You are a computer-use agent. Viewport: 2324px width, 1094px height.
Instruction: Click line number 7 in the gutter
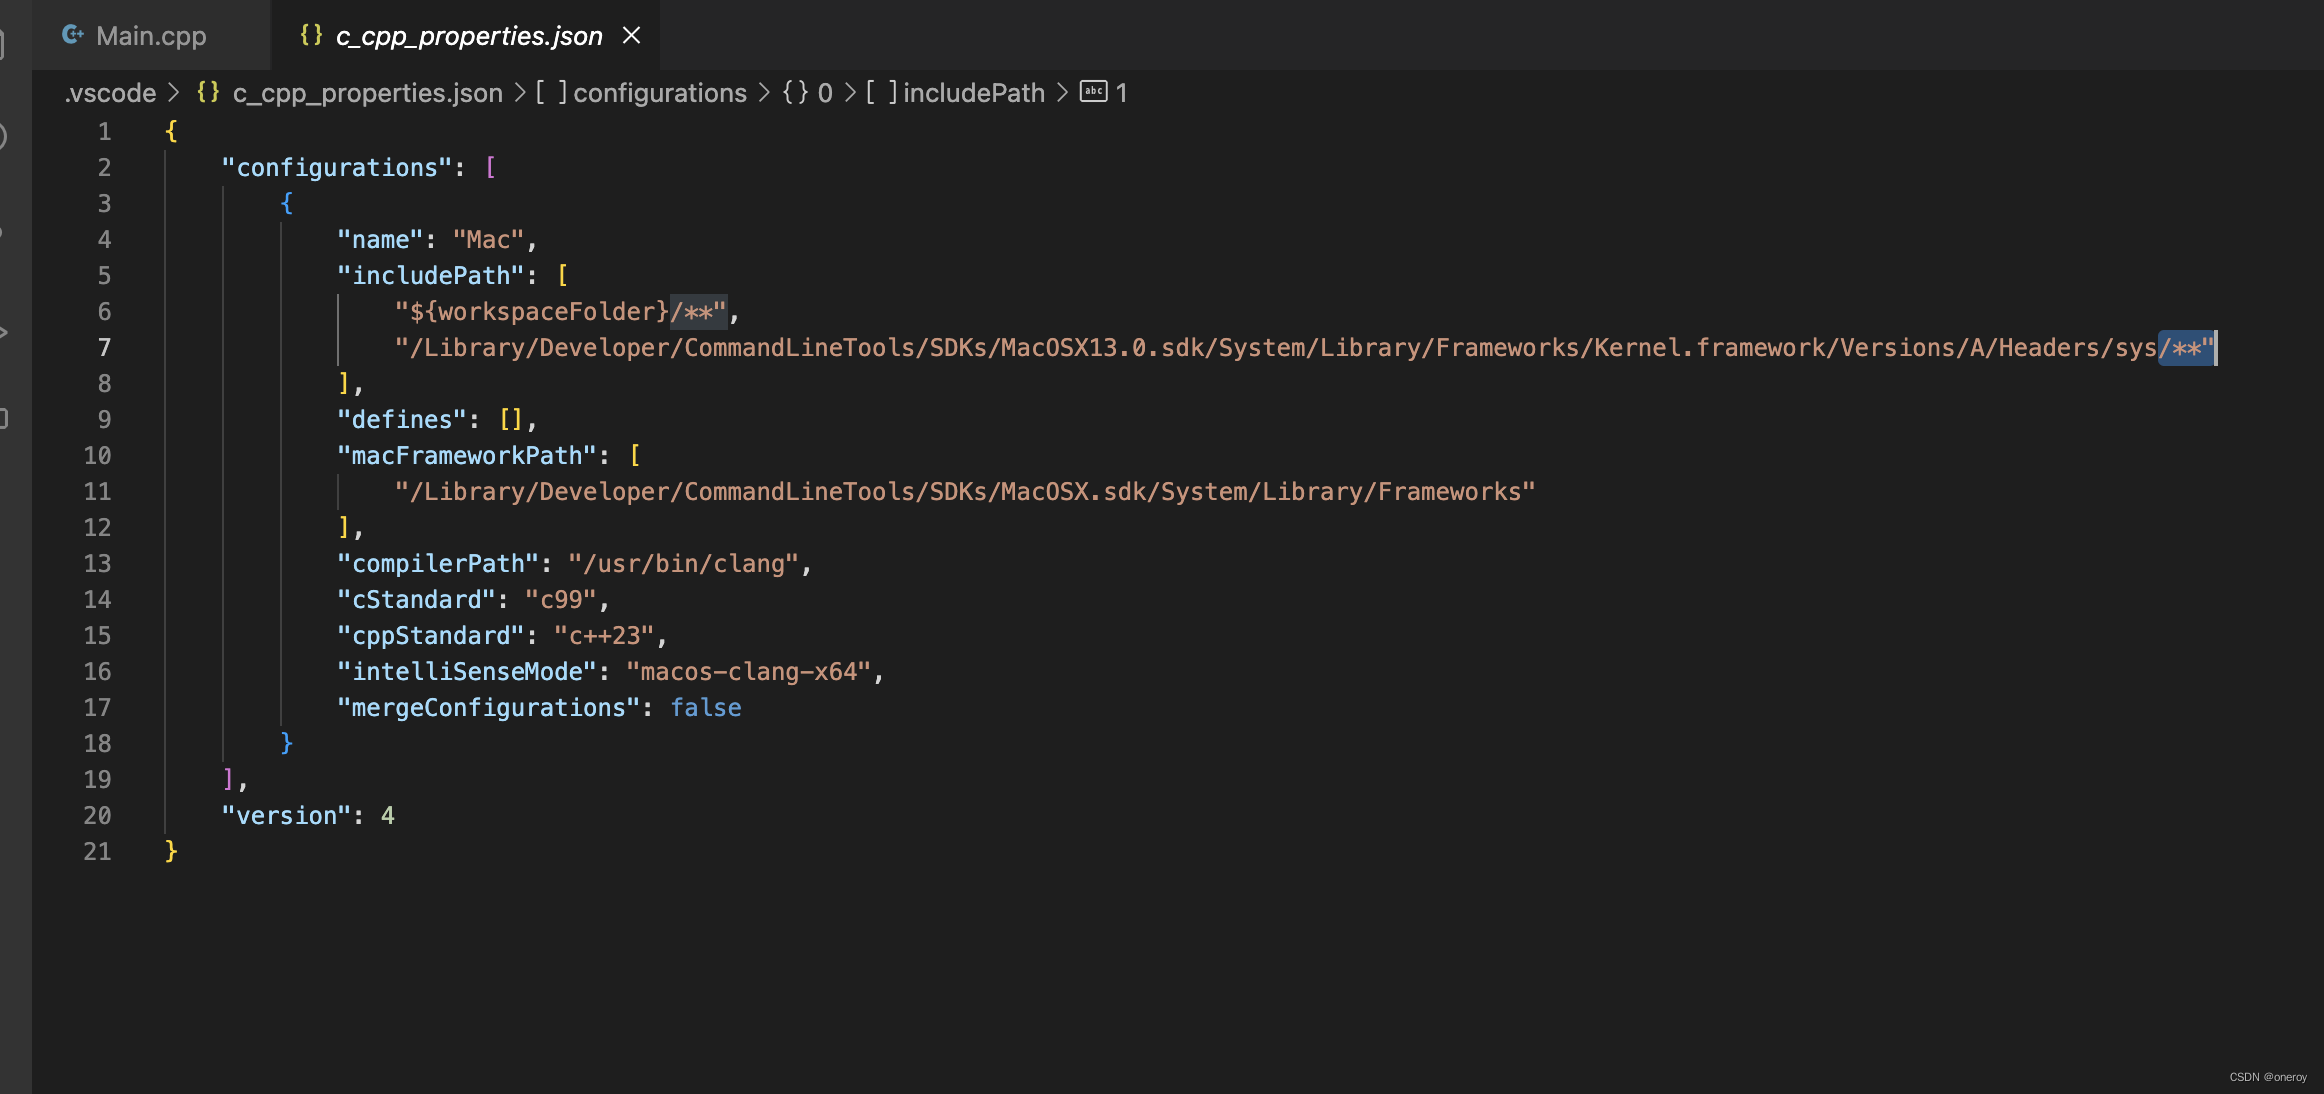[104, 347]
